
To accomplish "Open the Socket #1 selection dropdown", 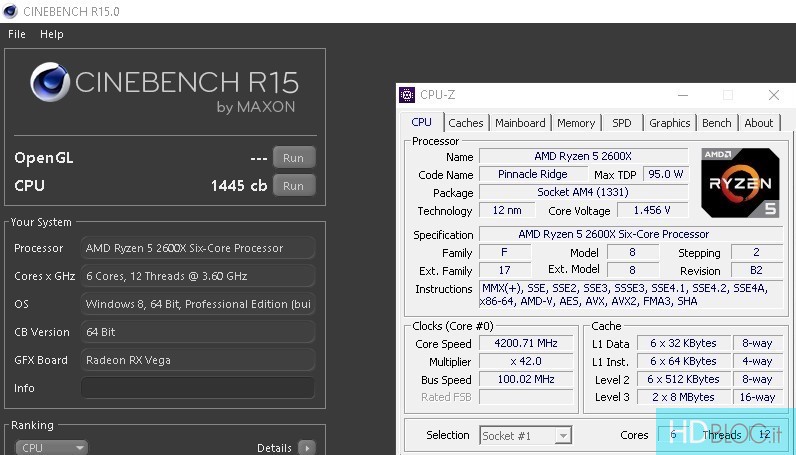I will pyautogui.click(x=525, y=435).
